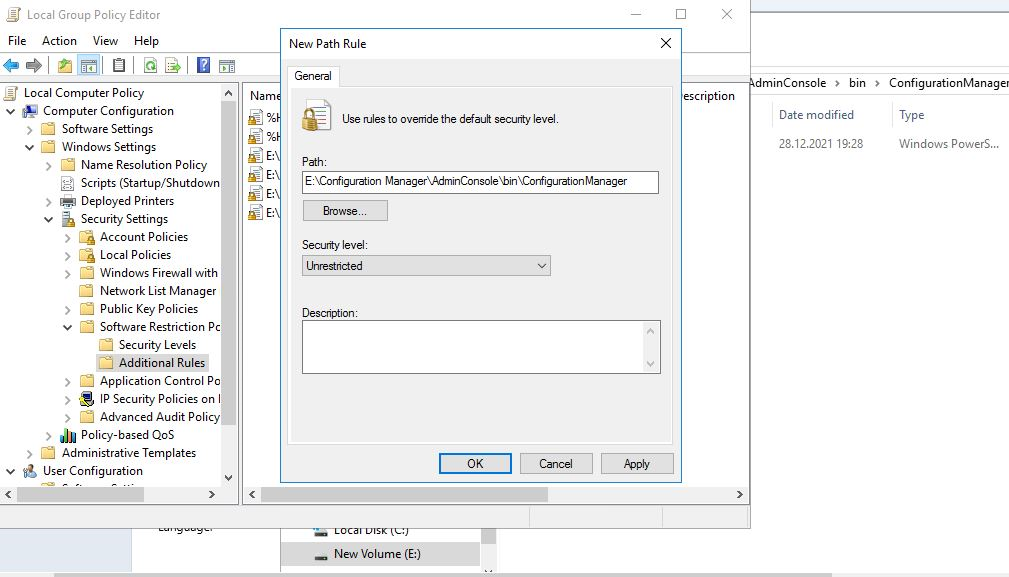This screenshot has height=577, width=1009.
Task: Close the New Path Rule dialog
Action: (666, 43)
